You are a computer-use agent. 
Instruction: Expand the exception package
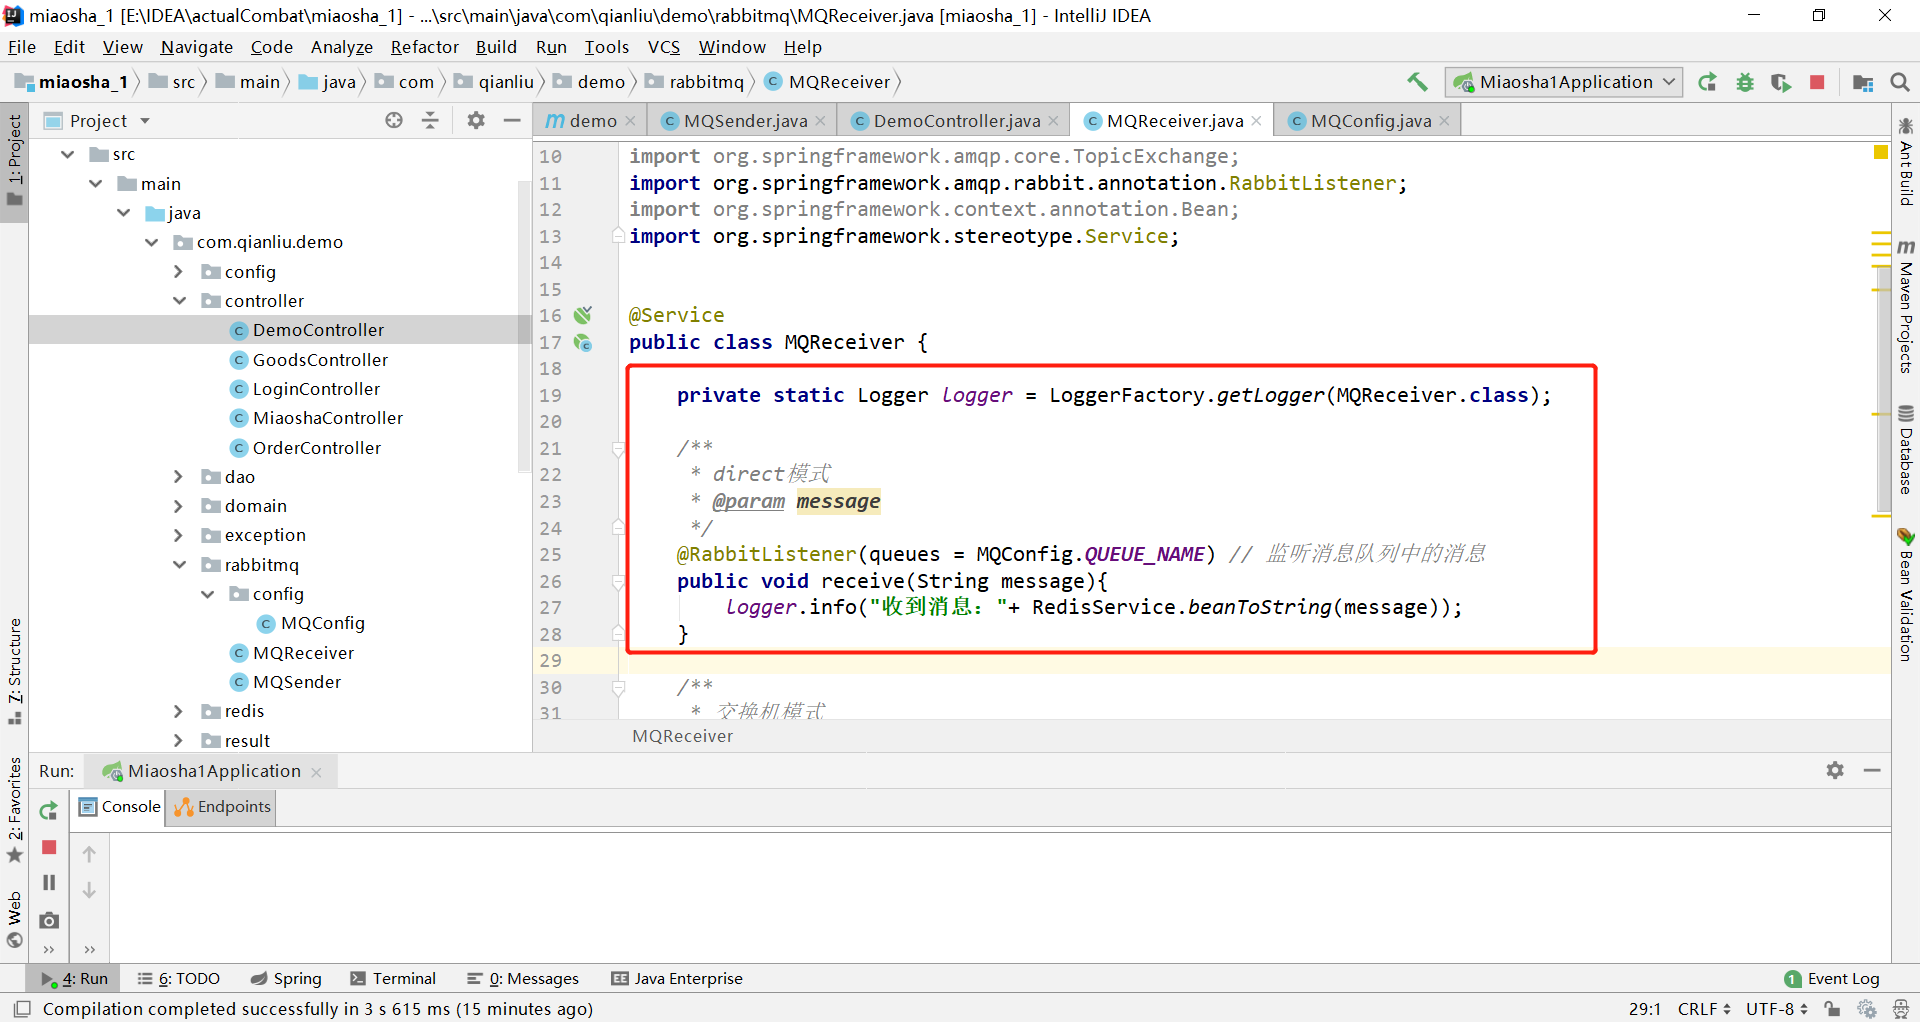(x=179, y=534)
